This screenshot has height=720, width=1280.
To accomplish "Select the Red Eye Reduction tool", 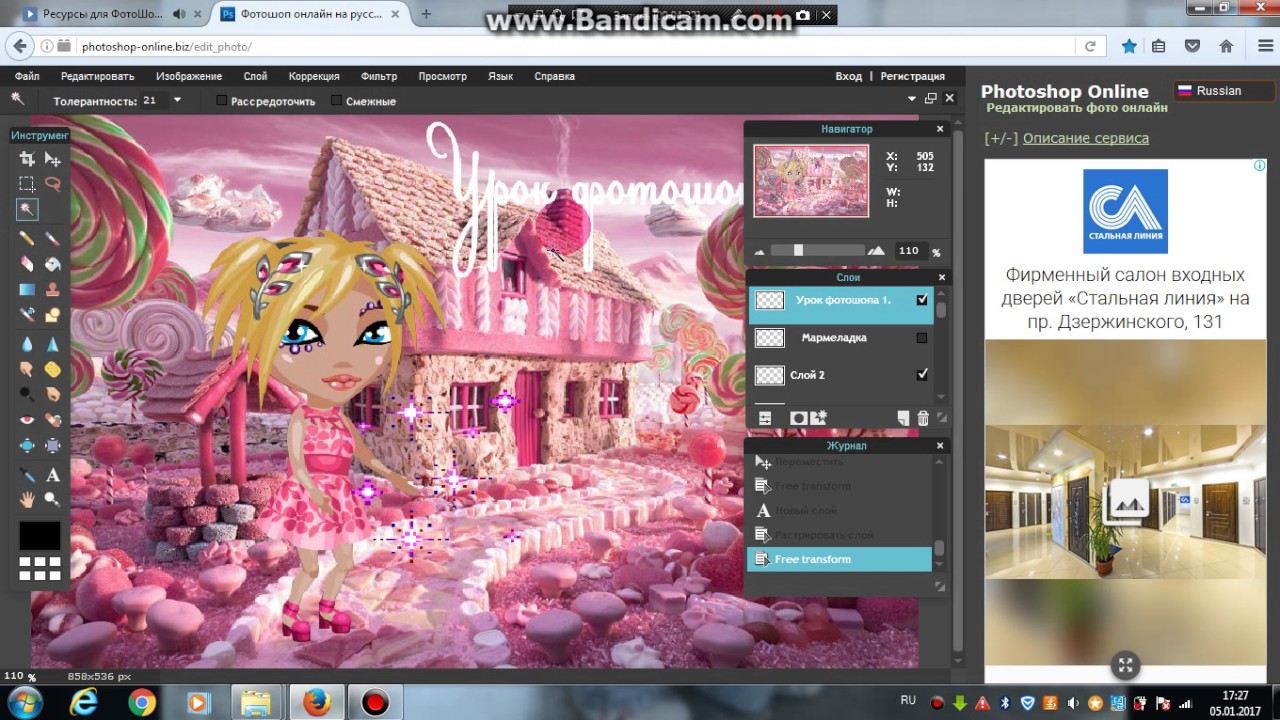I will [27, 420].
